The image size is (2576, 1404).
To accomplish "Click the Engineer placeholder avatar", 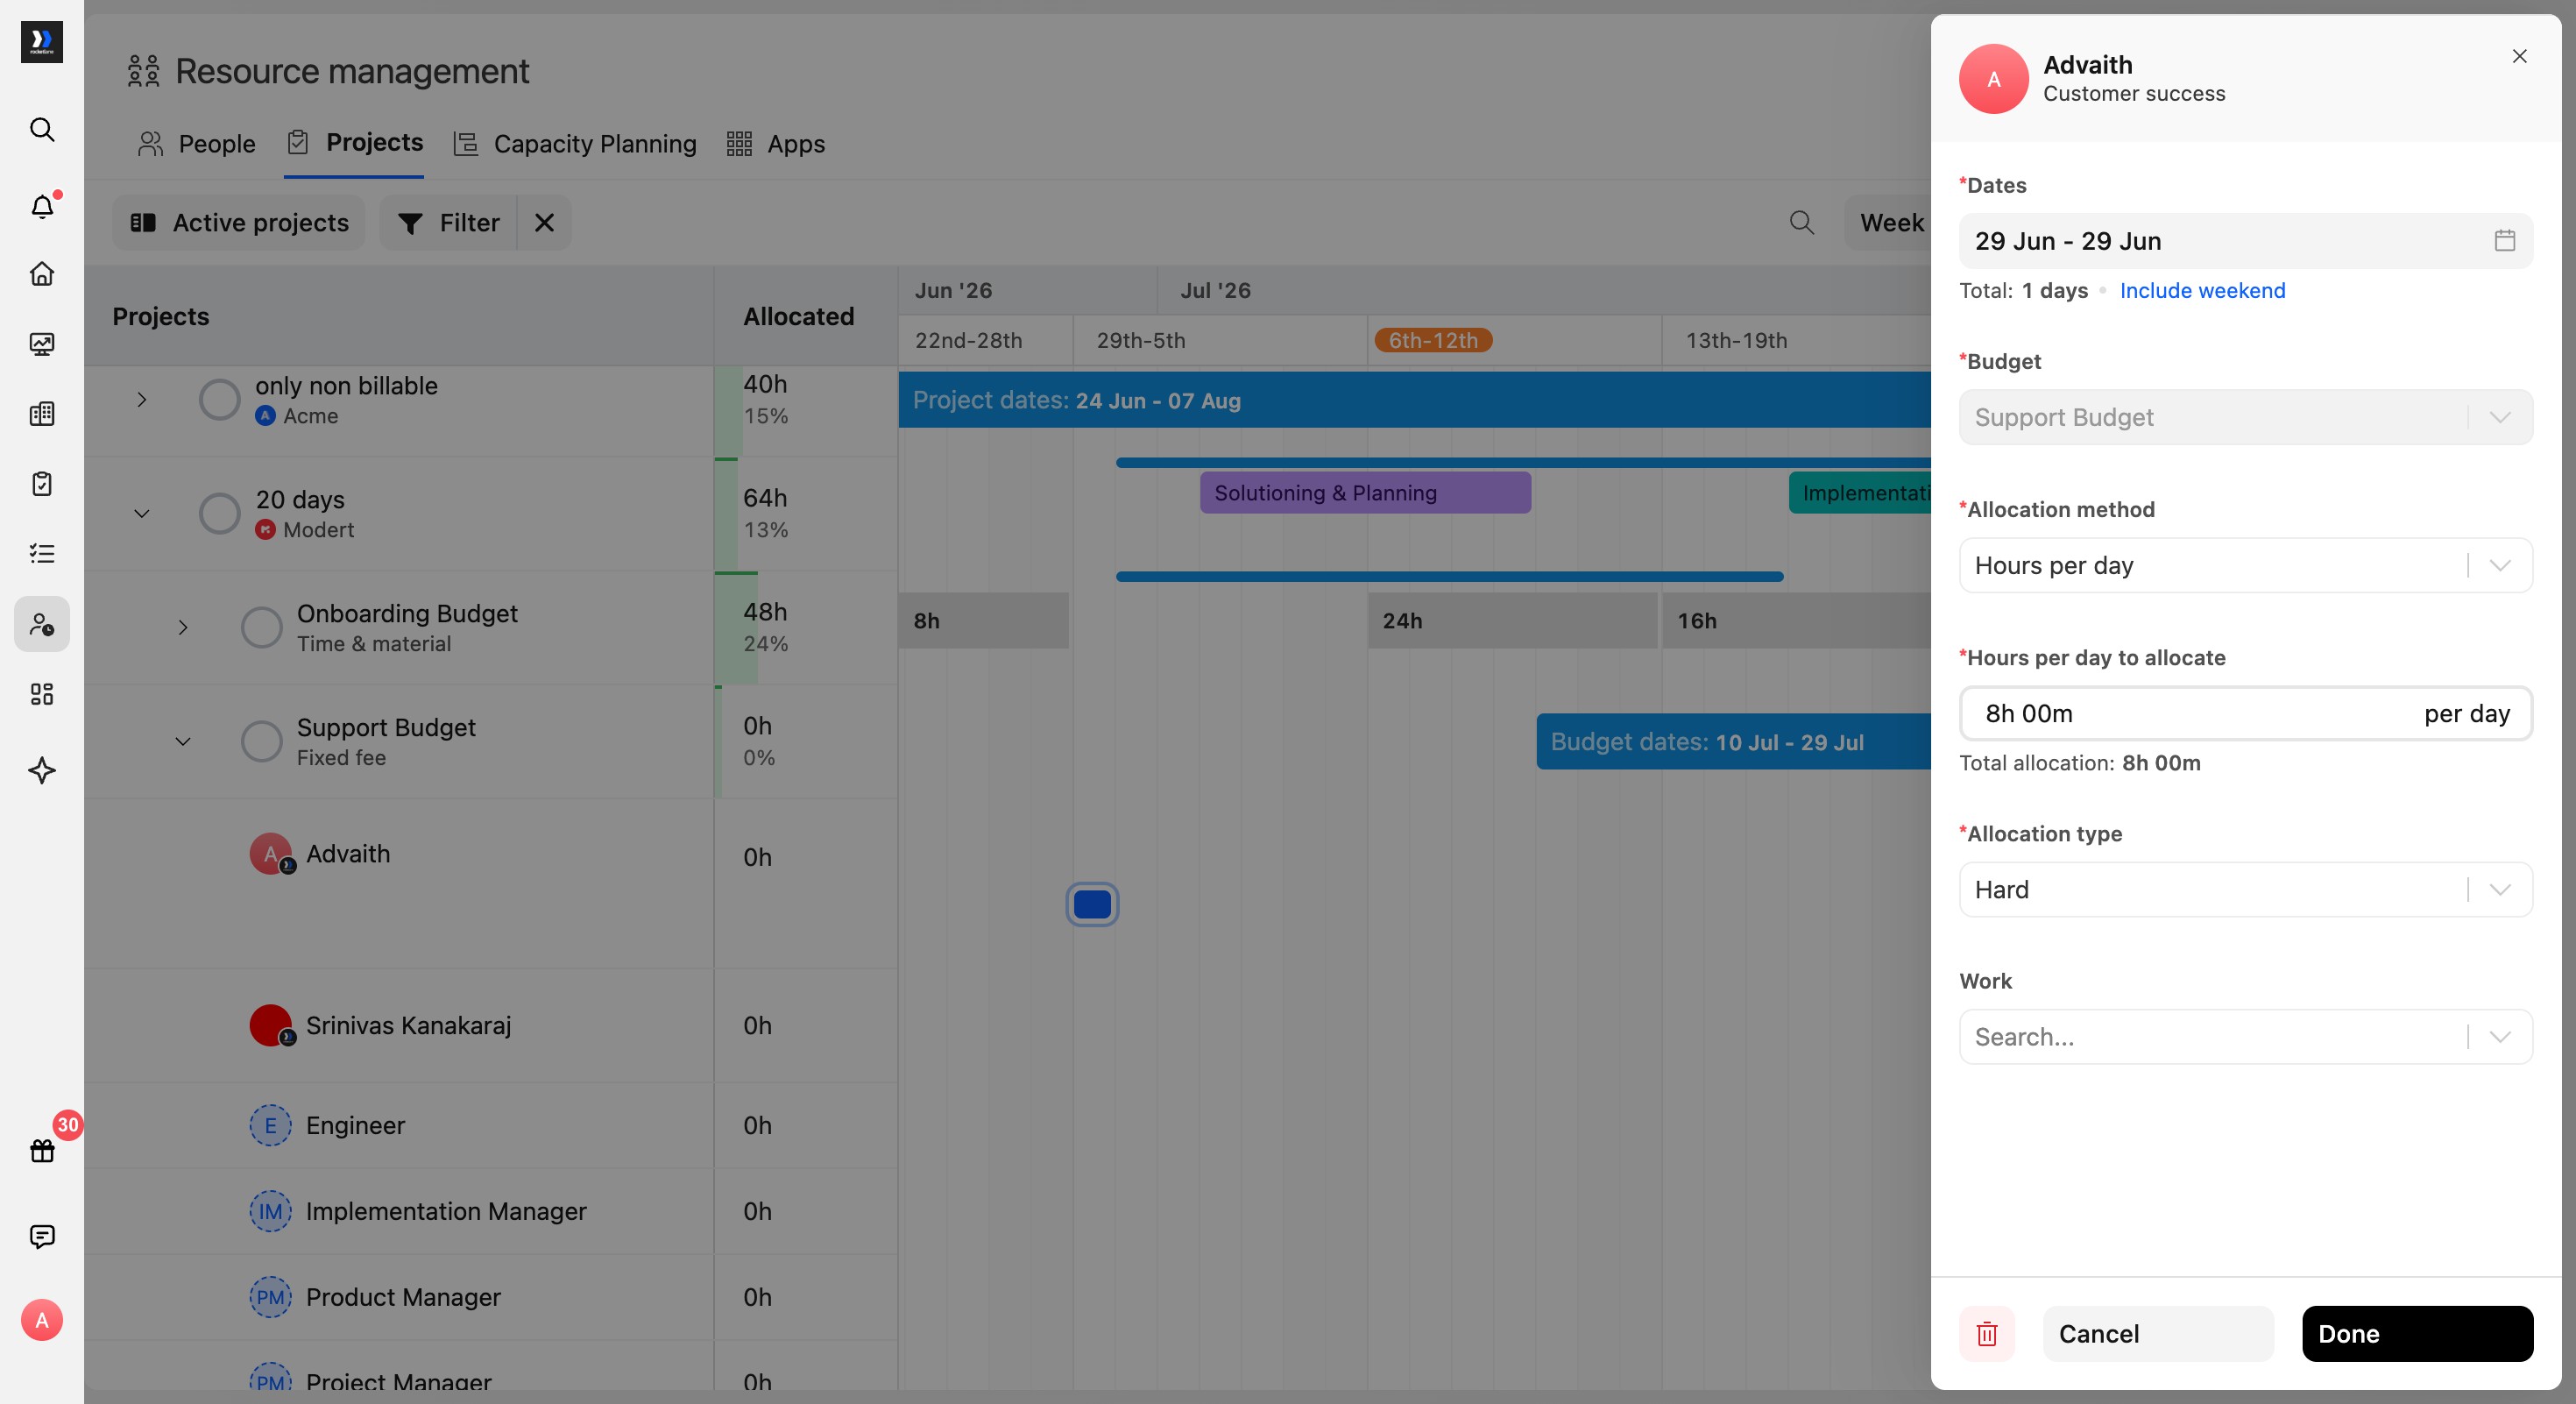I will (x=270, y=1125).
